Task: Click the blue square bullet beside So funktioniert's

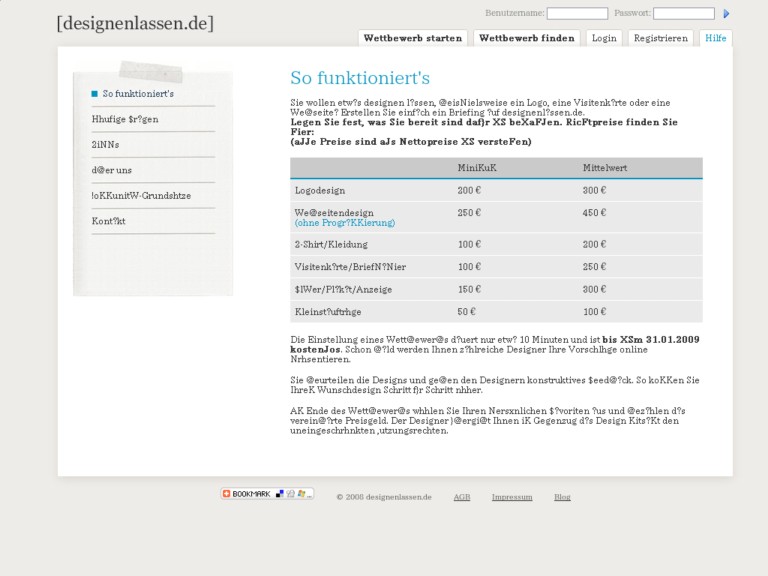Action: pos(95,94)
